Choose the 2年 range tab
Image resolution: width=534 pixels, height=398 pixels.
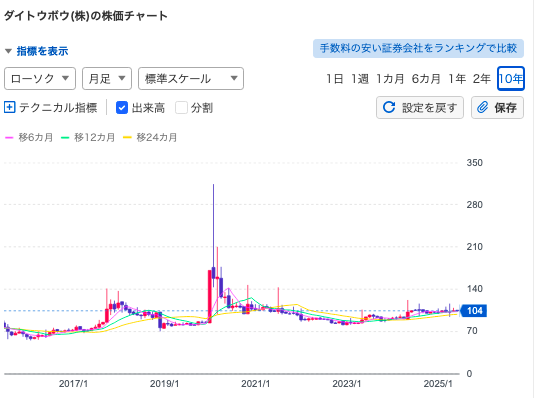(x=481, y=79)
